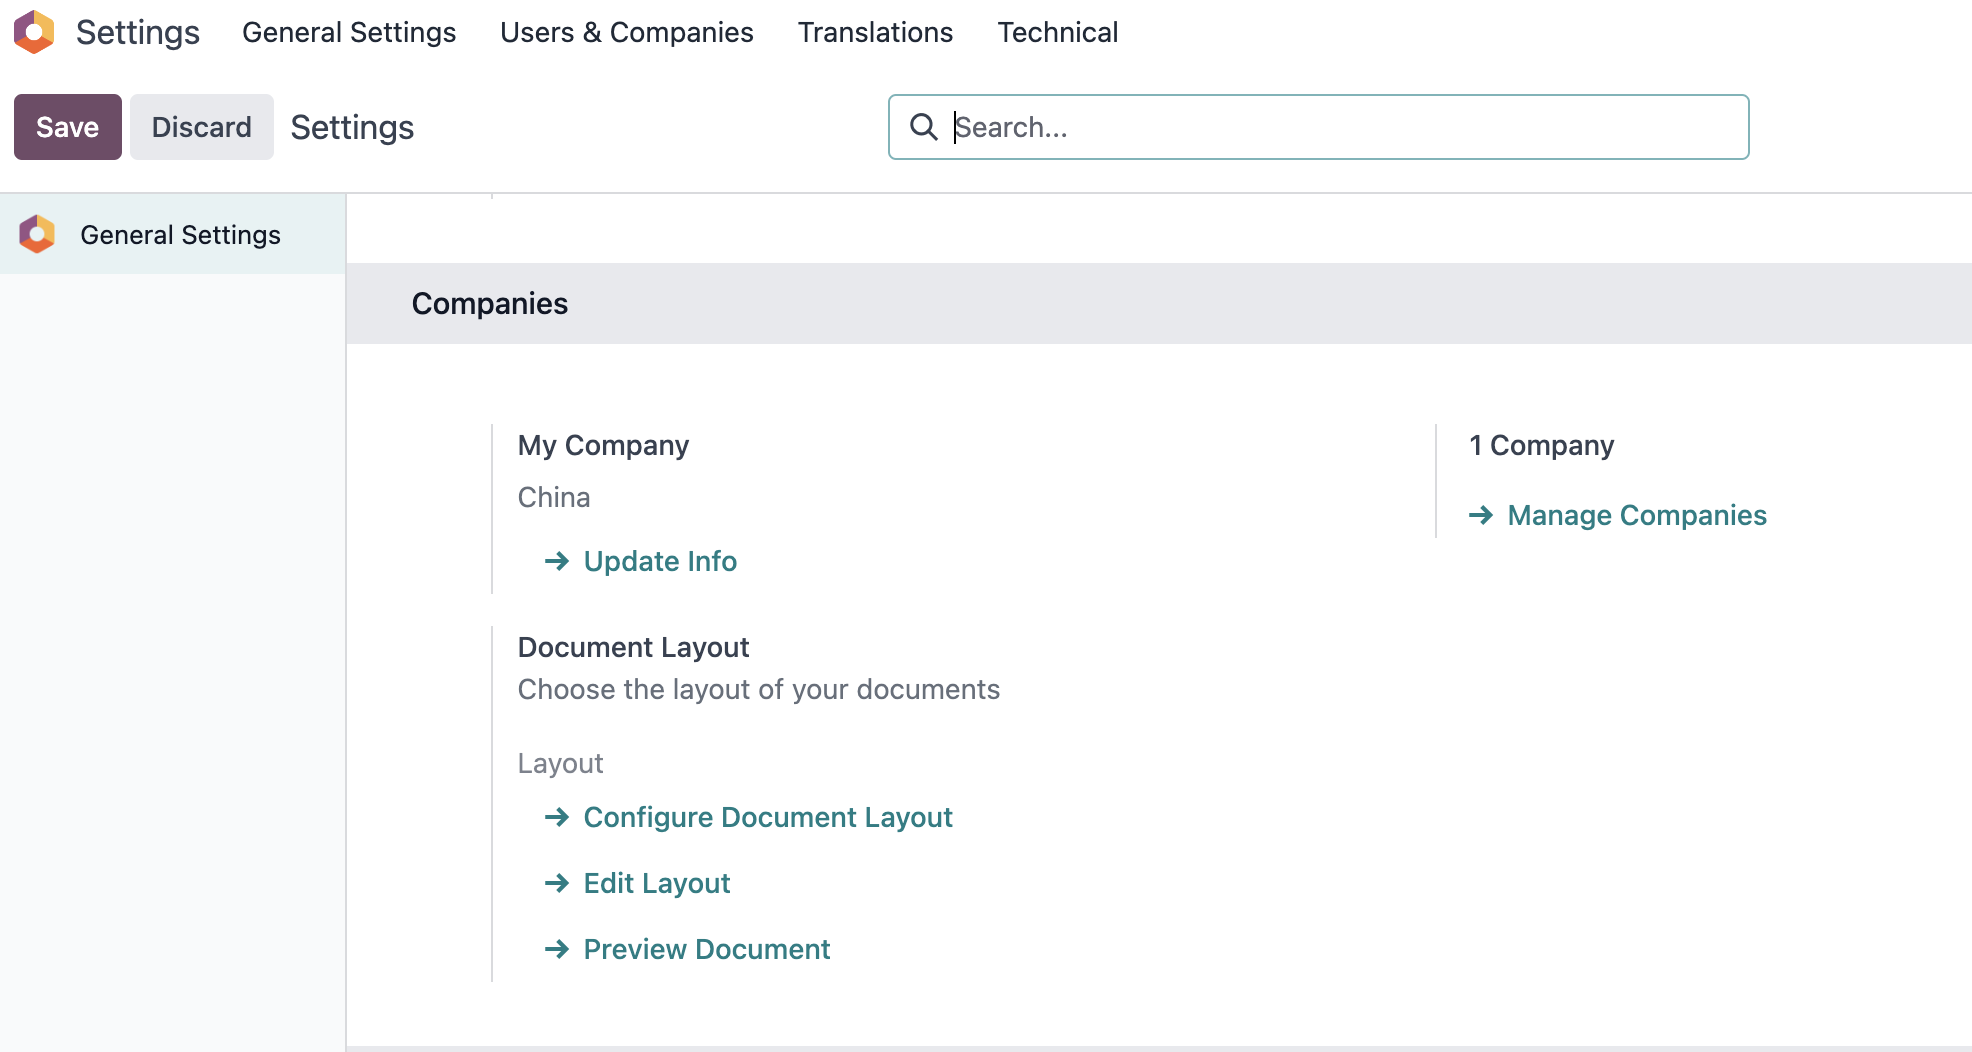This screenshot has width=1972, height=1052.
Task: Click the arrow icon beside Edit Layout
Action: click(x=557, y=883)
